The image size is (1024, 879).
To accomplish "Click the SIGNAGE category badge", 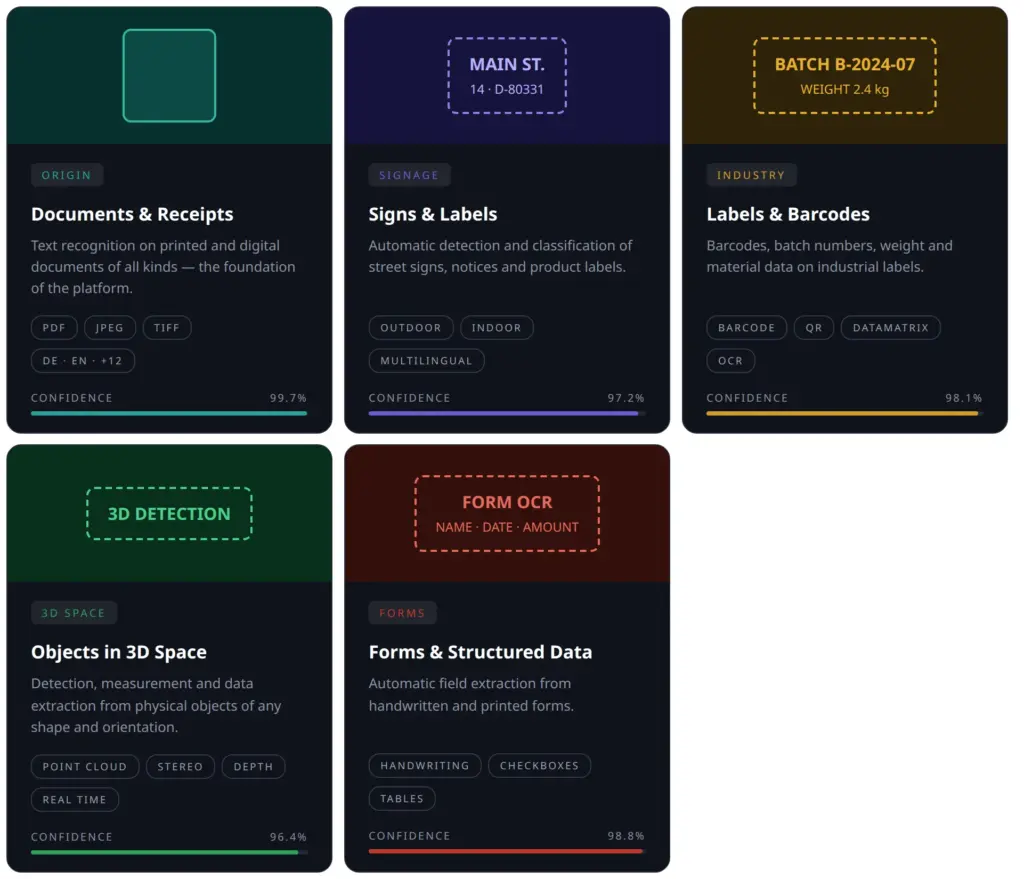I will click(409, 175).
